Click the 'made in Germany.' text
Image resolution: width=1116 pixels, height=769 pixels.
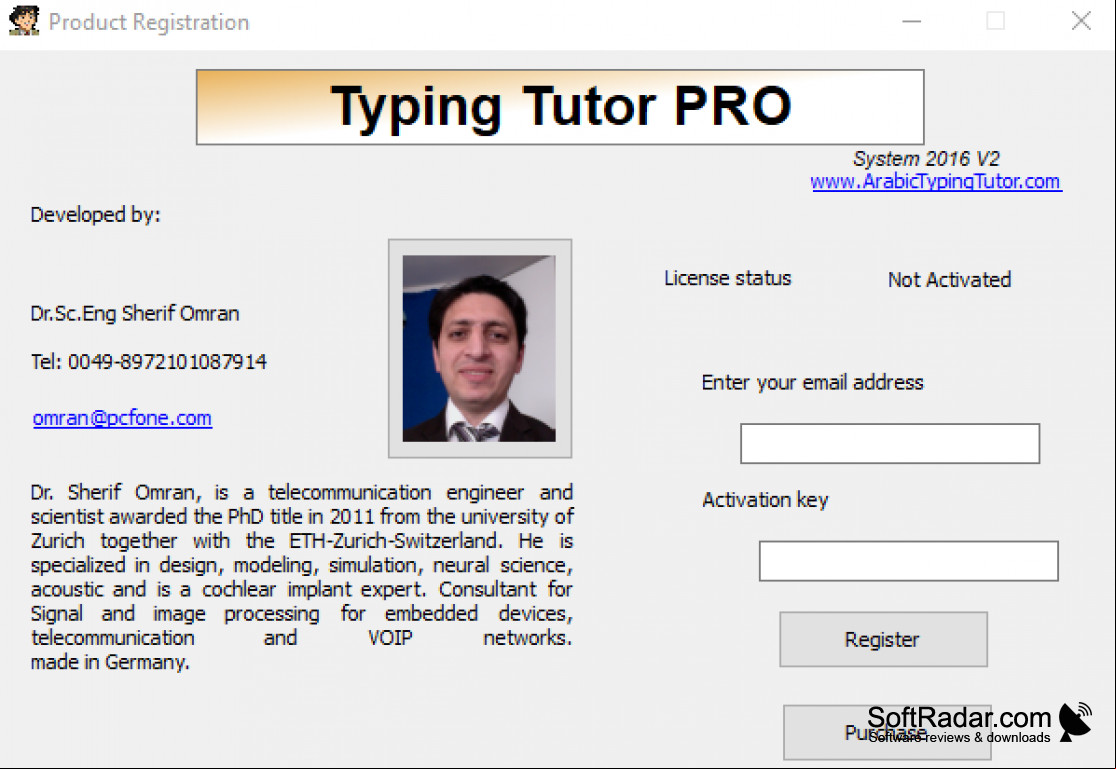tap(110, 662)
